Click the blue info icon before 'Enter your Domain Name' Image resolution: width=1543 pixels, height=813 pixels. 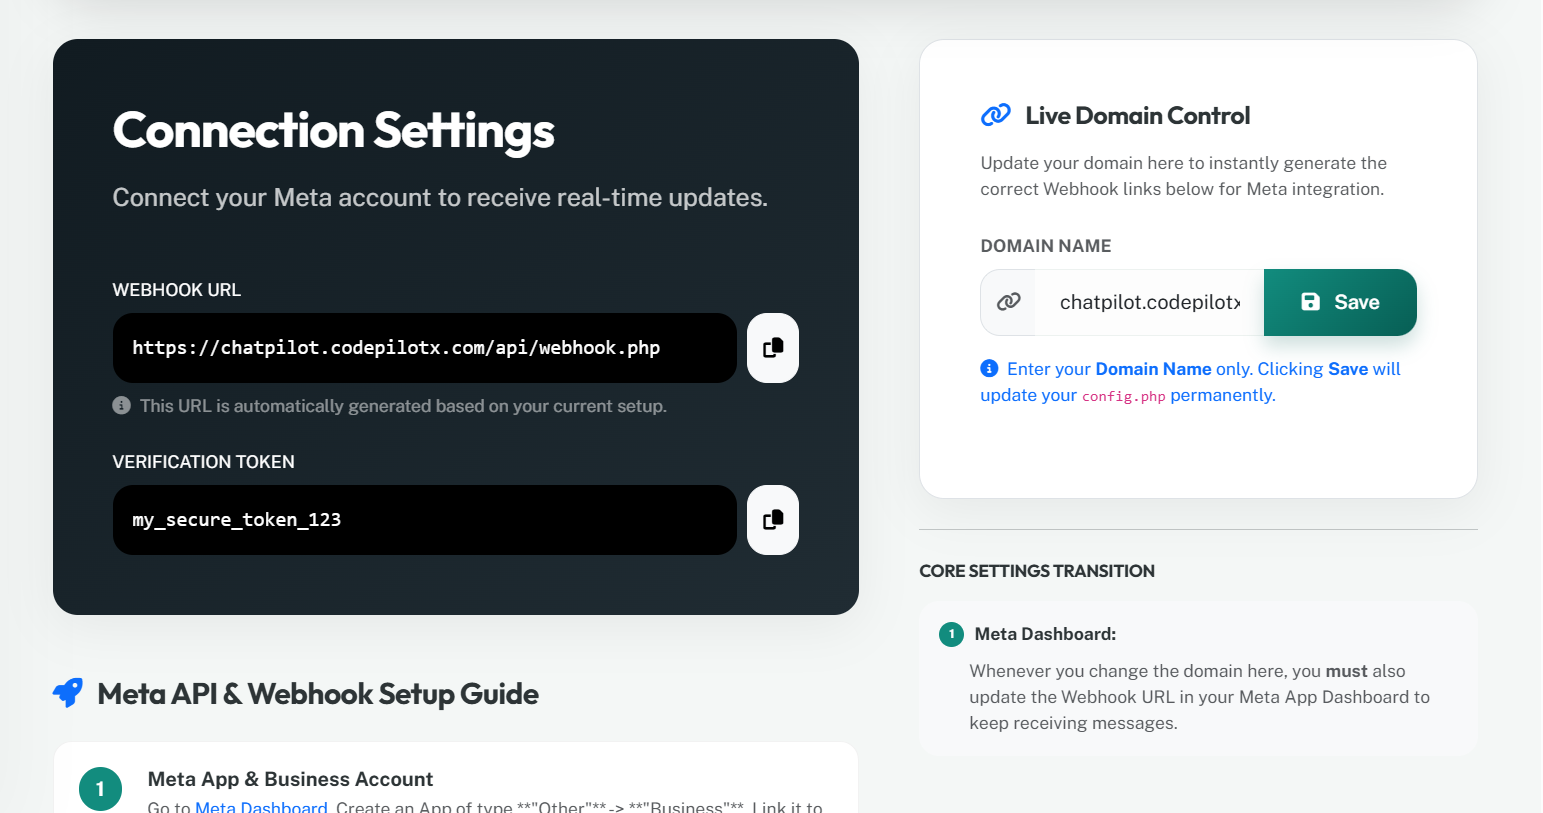click(989, 369)
